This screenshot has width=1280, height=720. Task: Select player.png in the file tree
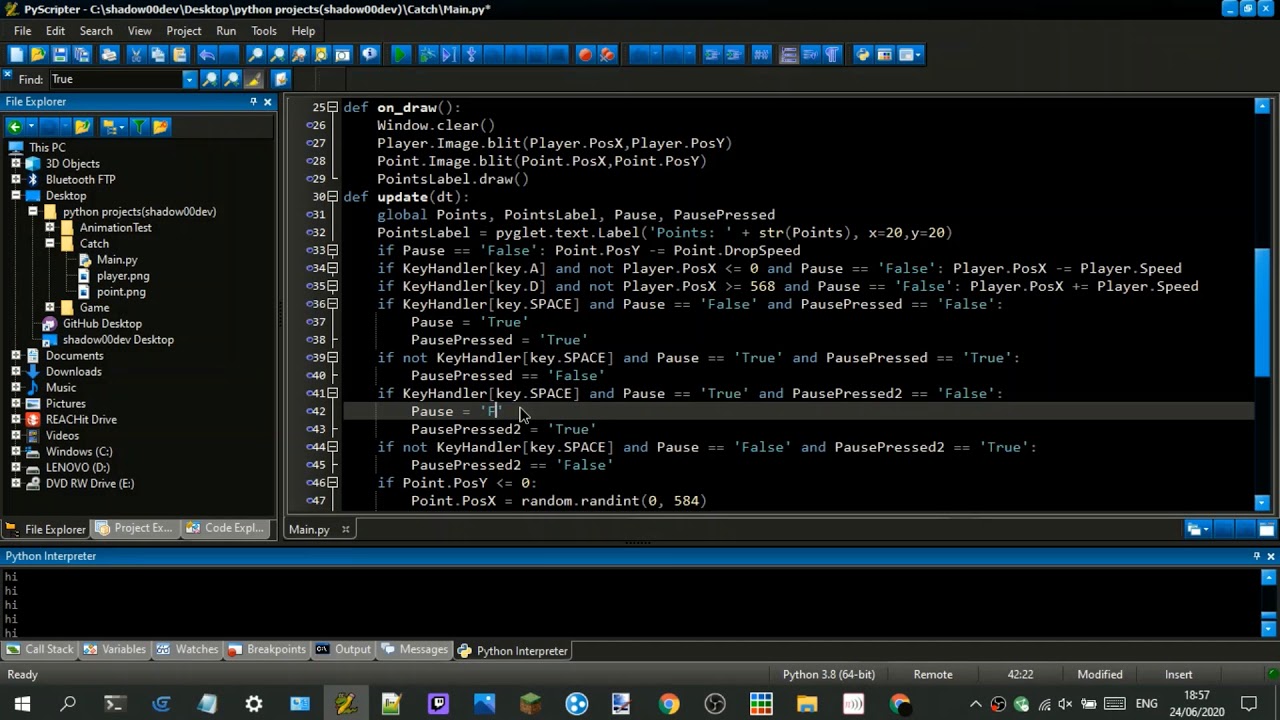point(123,275)
